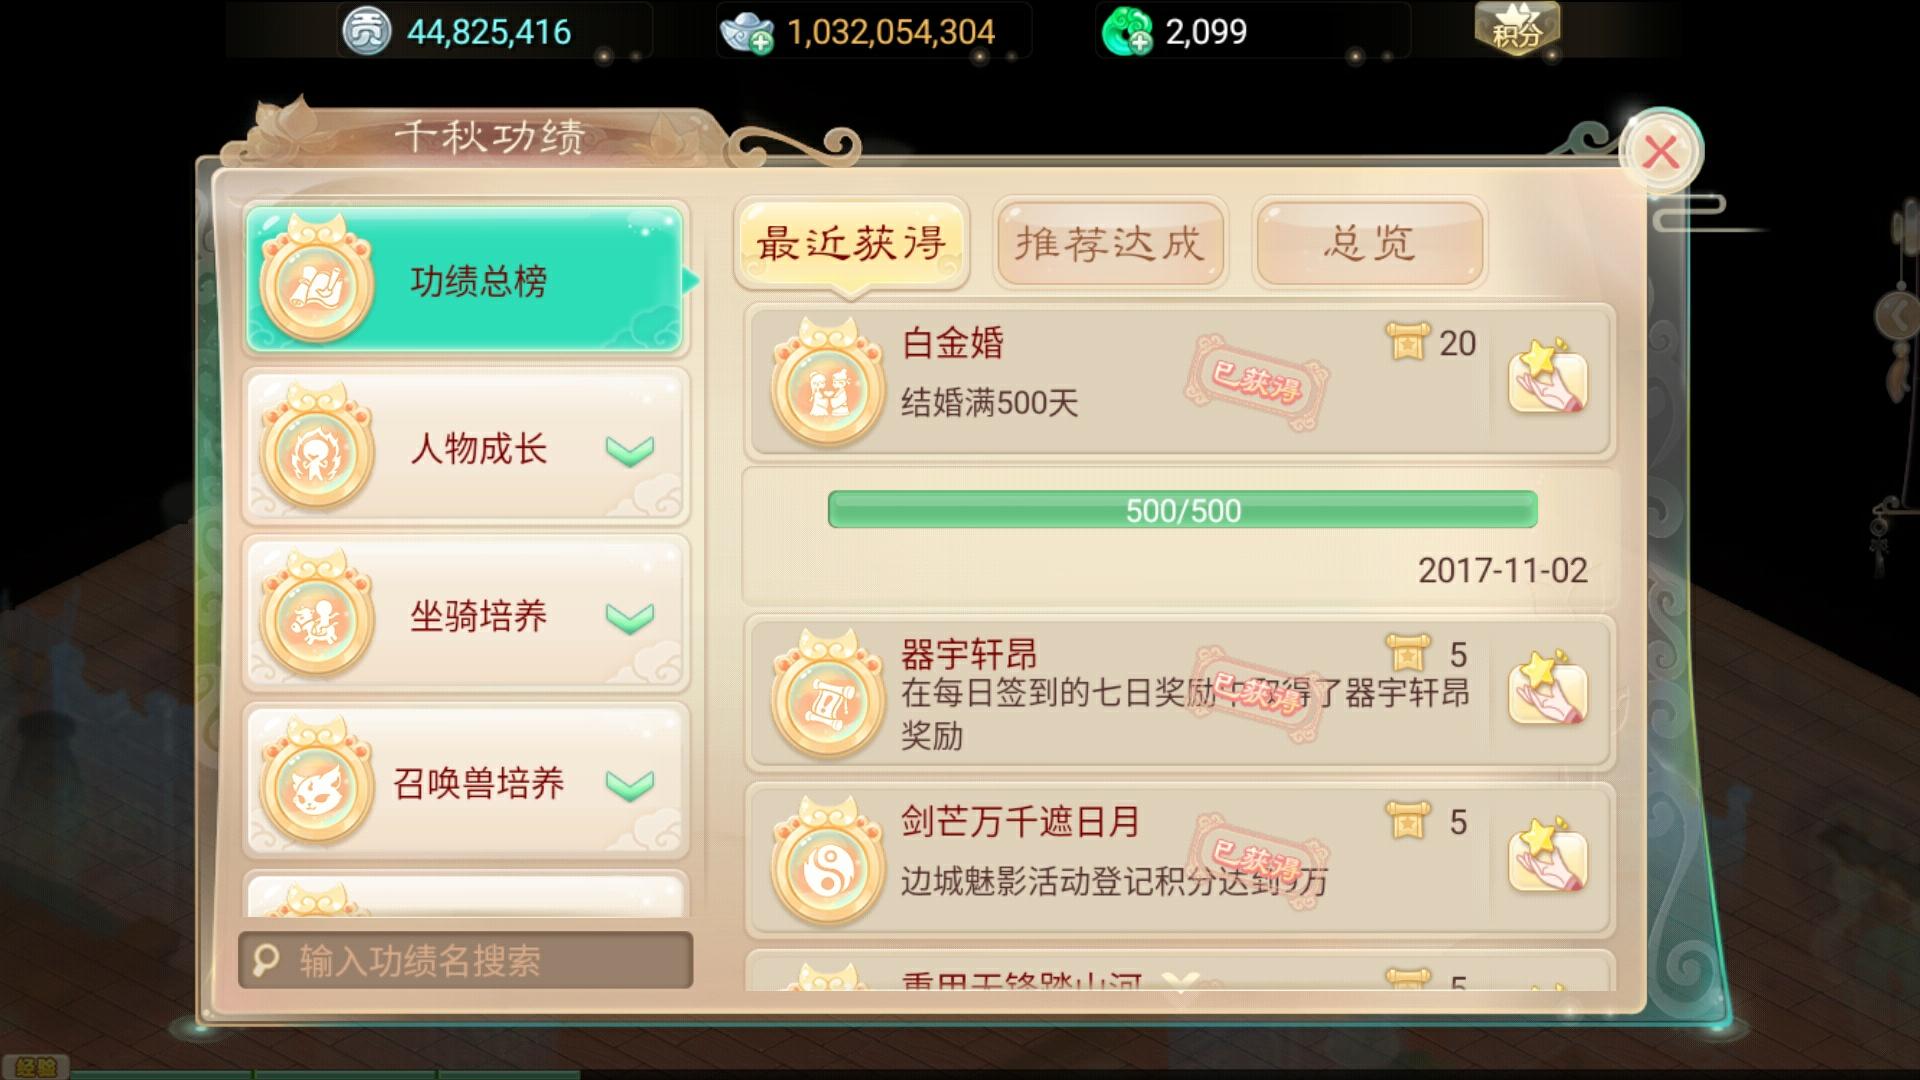This screenshot has height=1080, width=1920.
Task: Click the 输入功绩名搜索 search field
Action: [466, 960]
